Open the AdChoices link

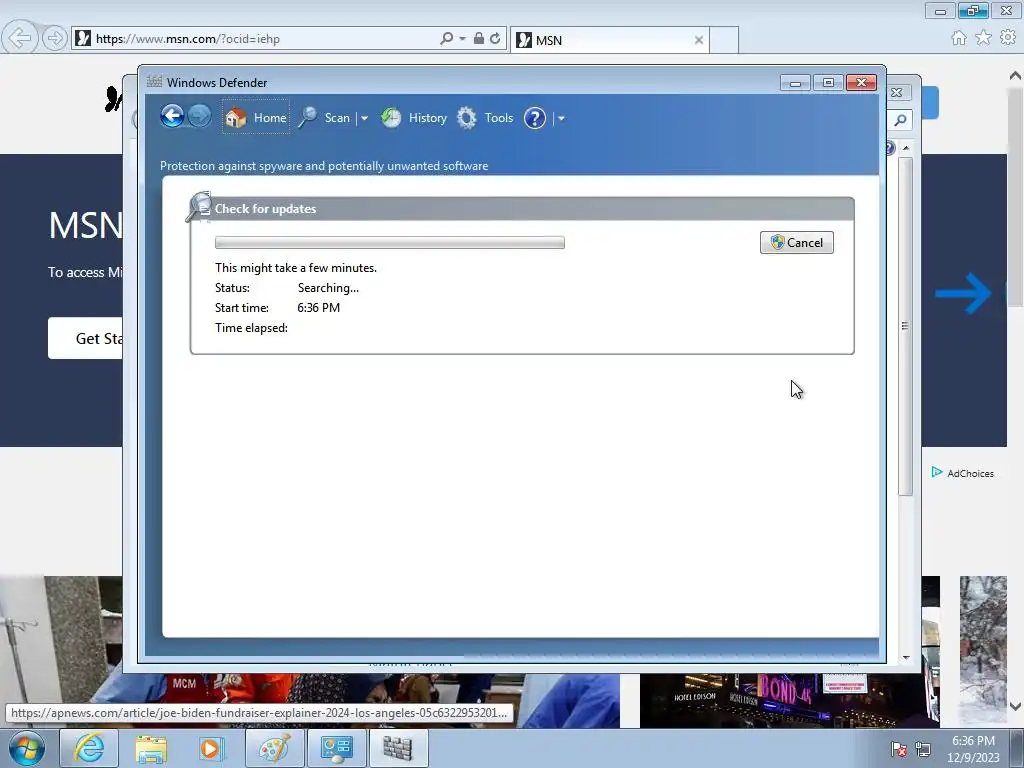click(963, 473)
